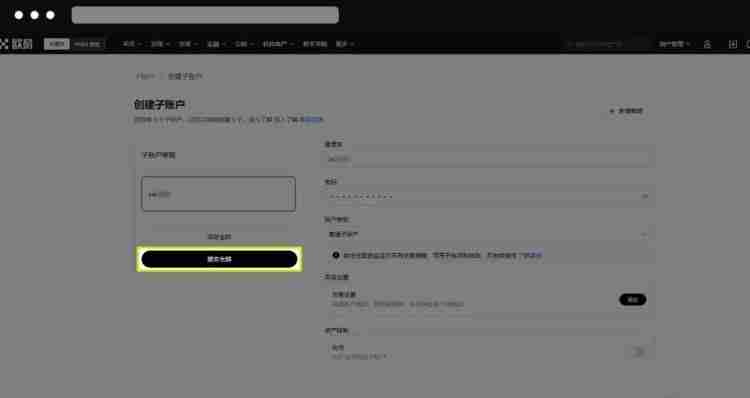Select the highlighted exchange tab beside the logo
750x398 pixels.
pos(56,44)
